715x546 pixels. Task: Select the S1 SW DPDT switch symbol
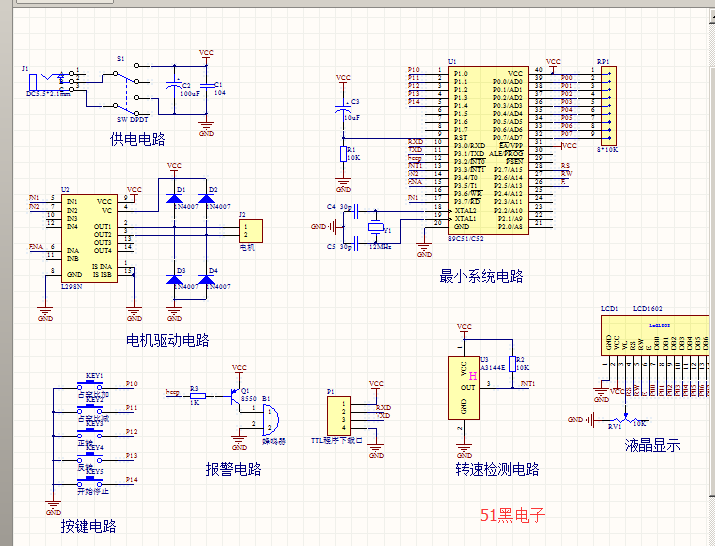point(126,89)
